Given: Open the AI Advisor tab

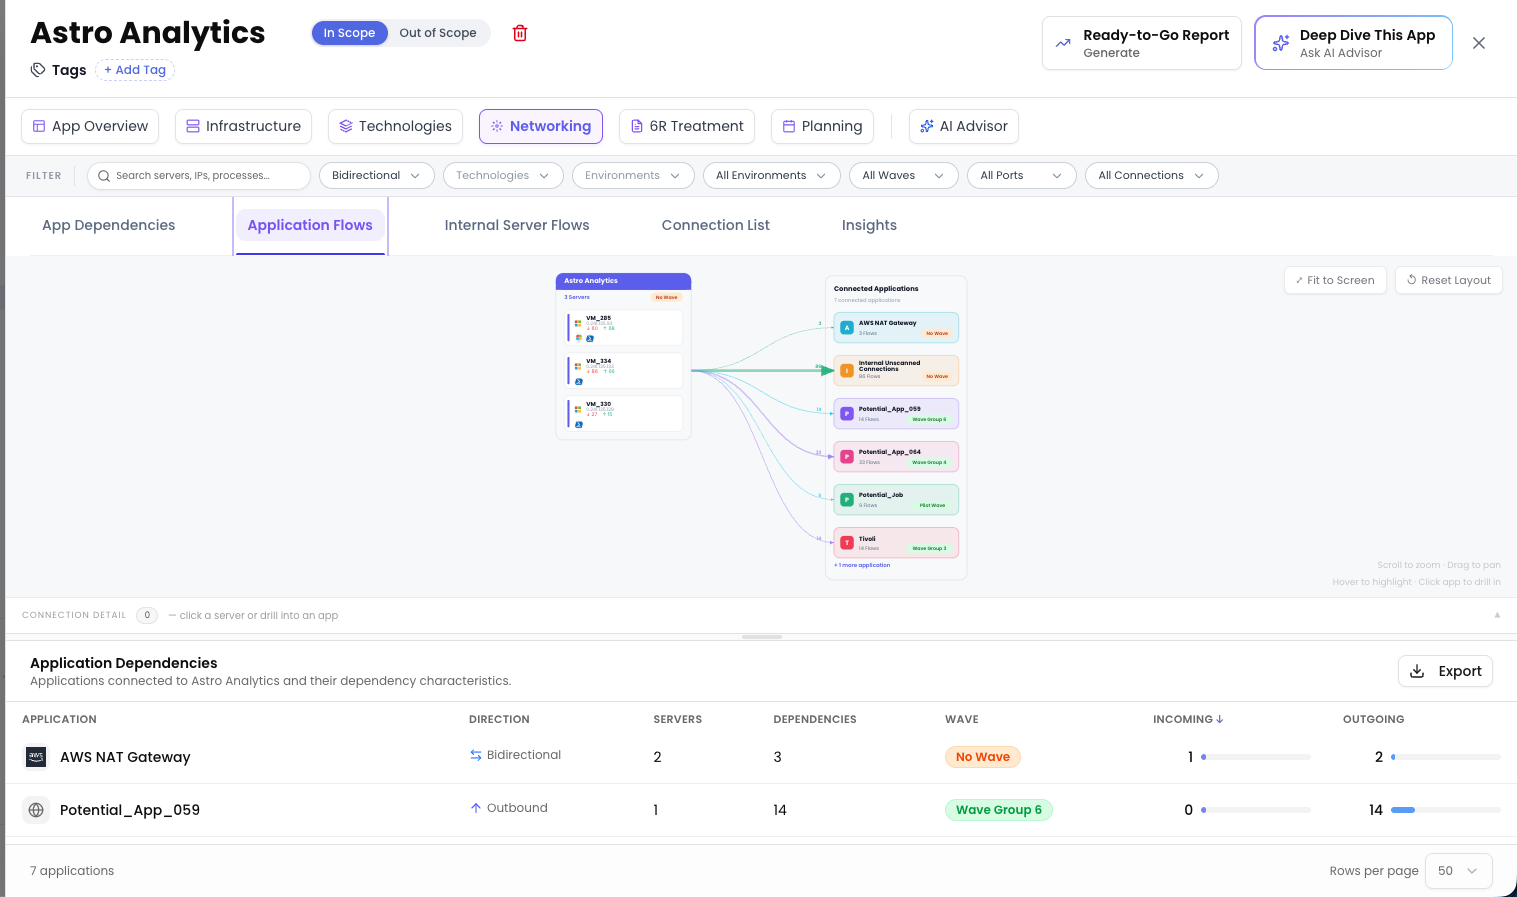Looking at the screenshot, I should coord(964,126).
